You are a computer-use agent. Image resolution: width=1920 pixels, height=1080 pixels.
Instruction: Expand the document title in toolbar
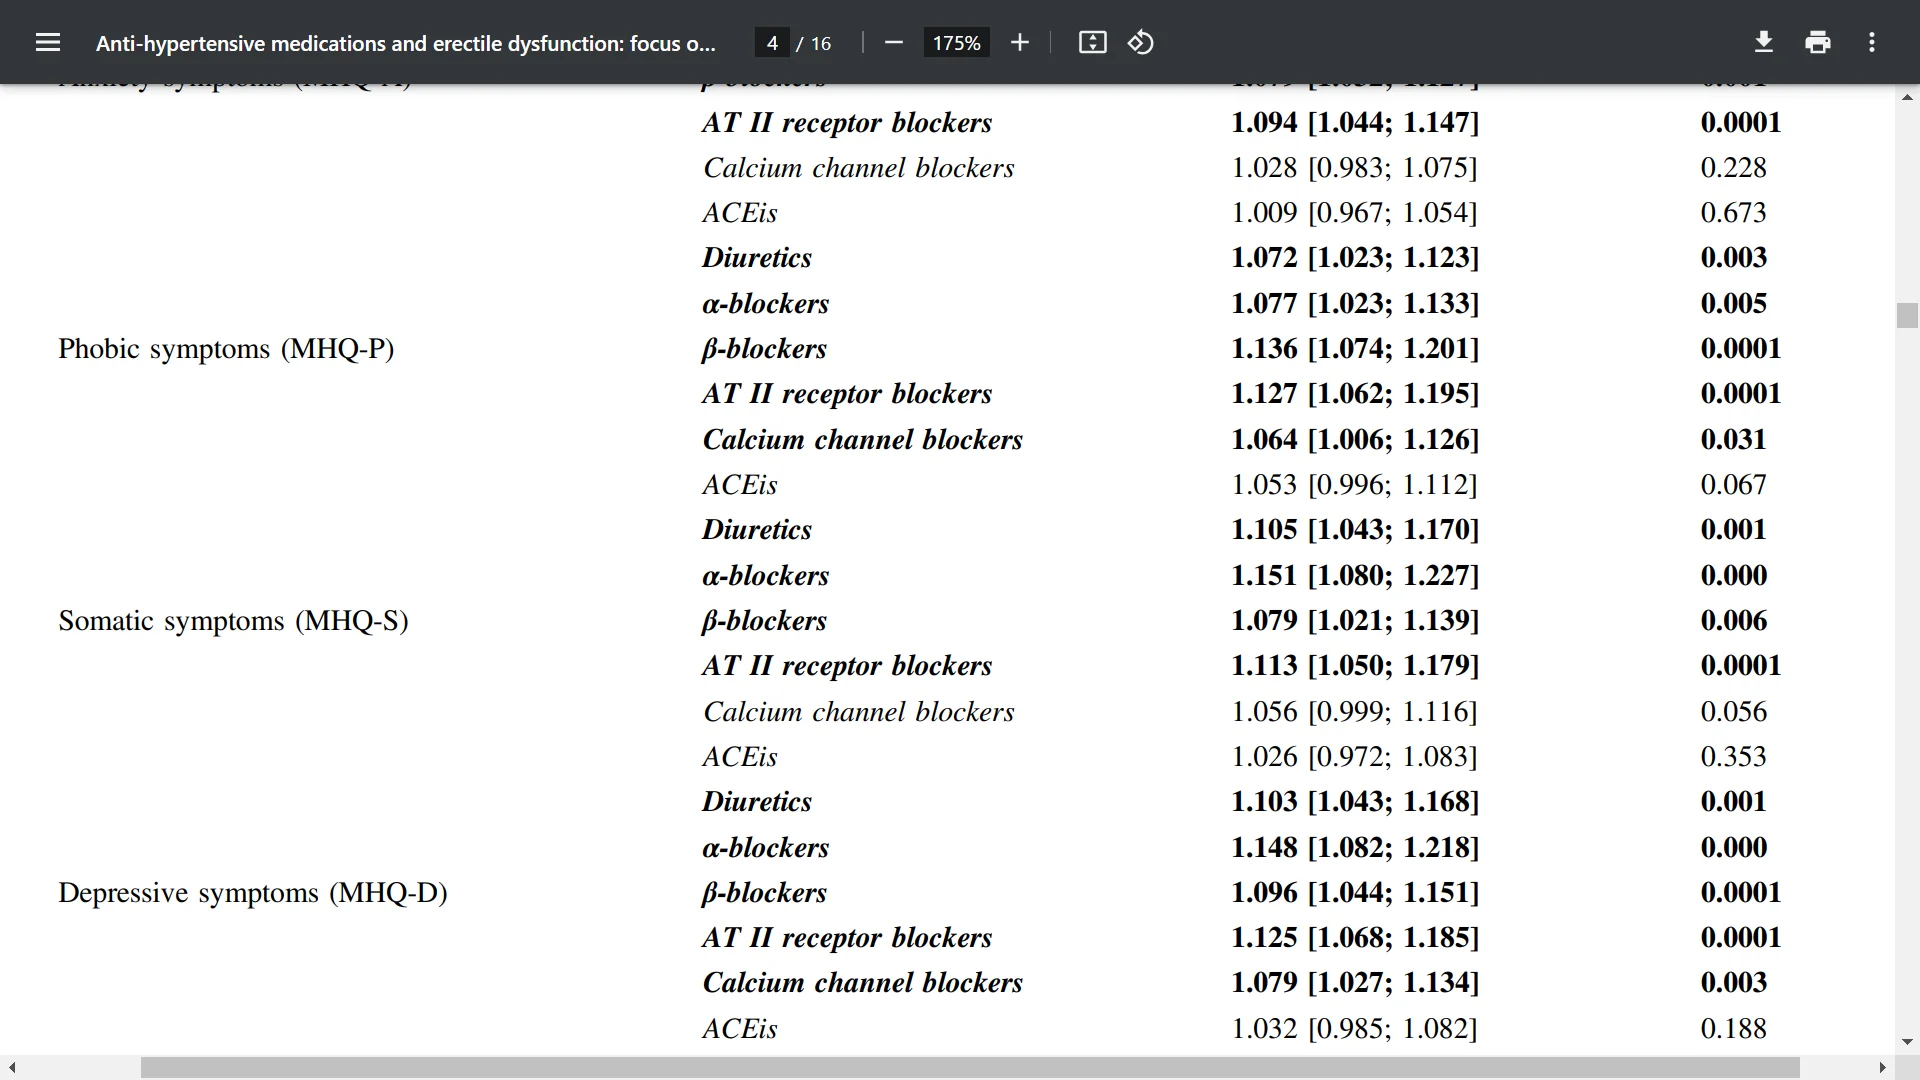pyautogui.click(x=406, y=44)
